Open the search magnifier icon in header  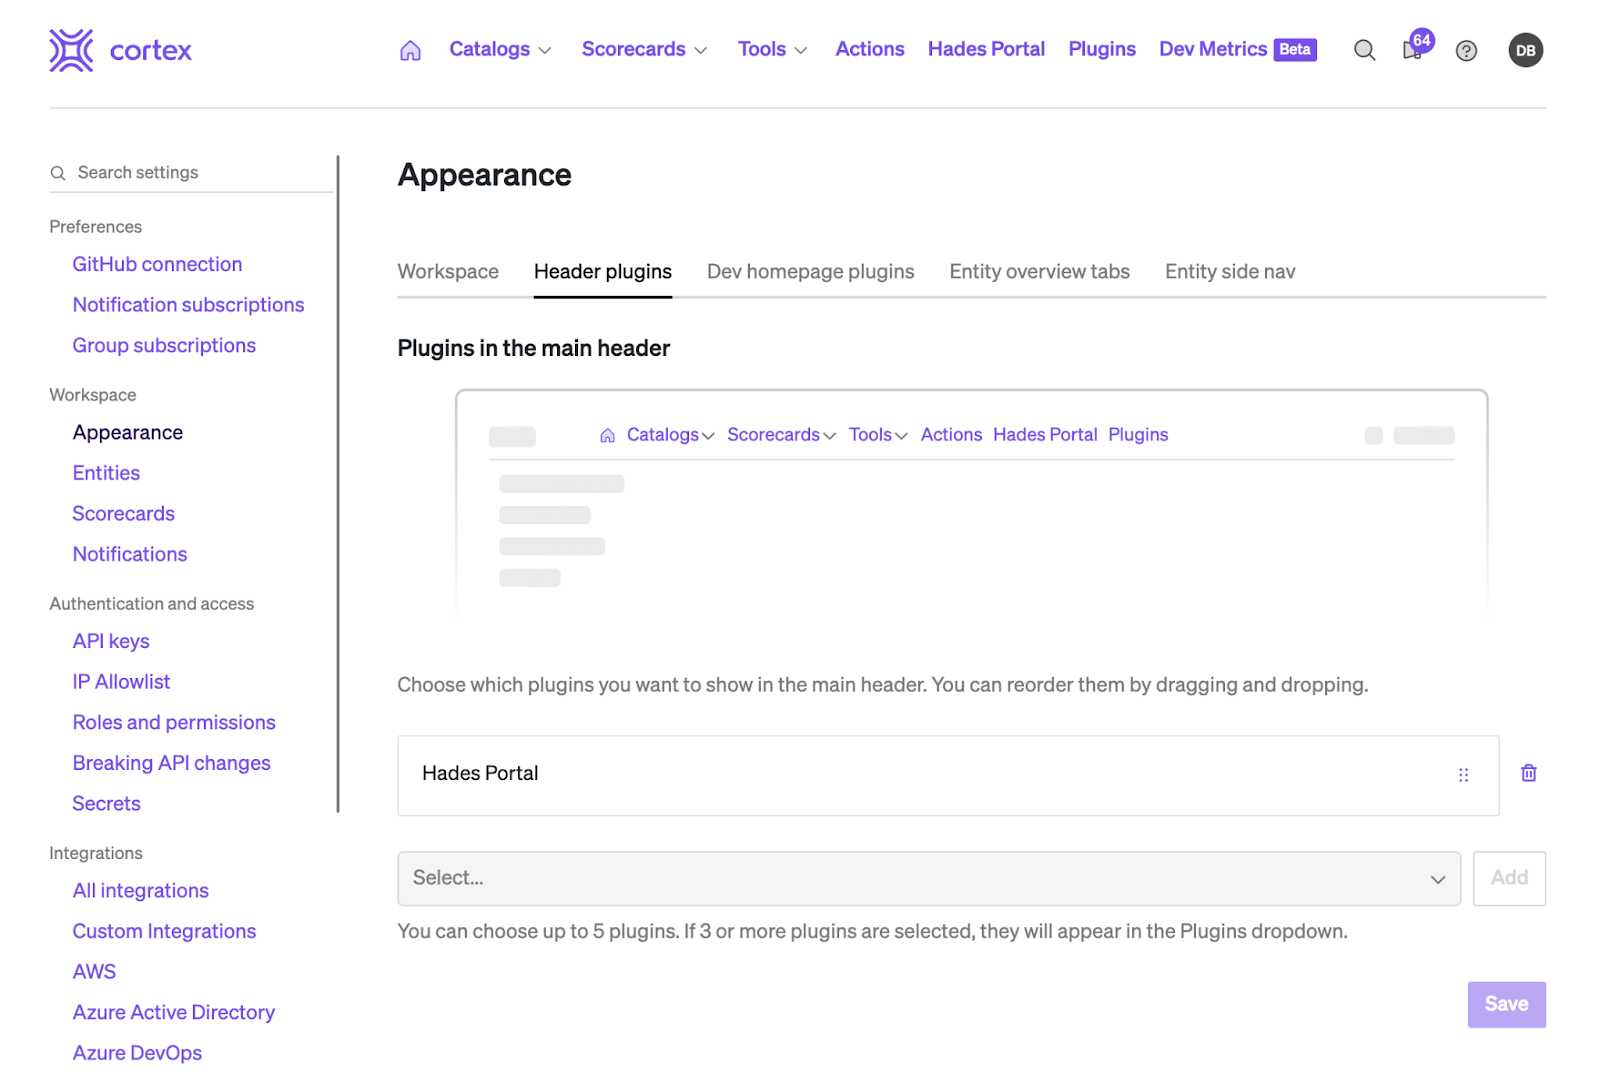click(1364, 50)
